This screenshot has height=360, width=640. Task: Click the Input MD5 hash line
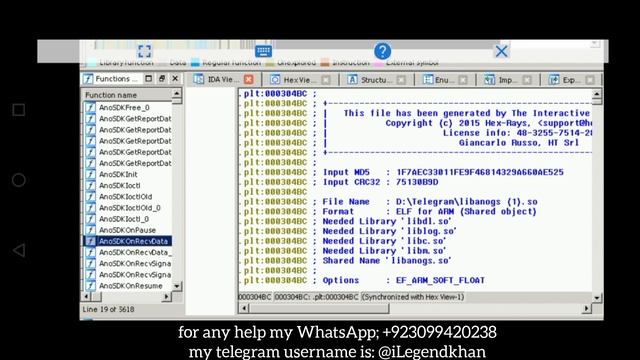tap(443, 172)
